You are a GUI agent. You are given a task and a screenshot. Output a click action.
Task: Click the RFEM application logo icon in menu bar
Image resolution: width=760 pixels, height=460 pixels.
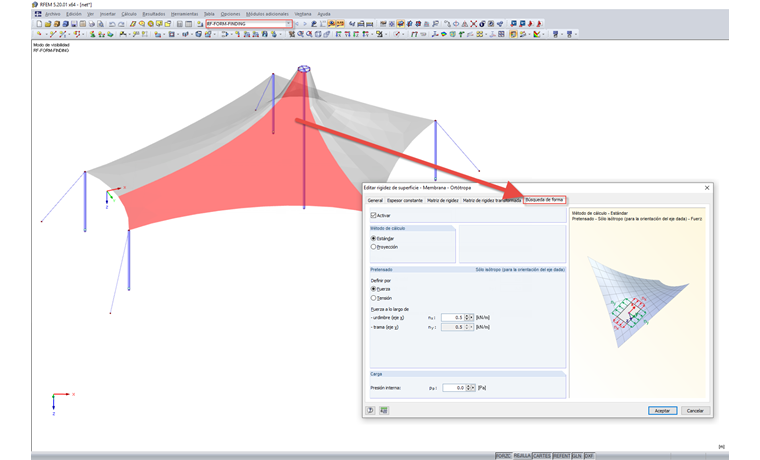tap(38, 14)
